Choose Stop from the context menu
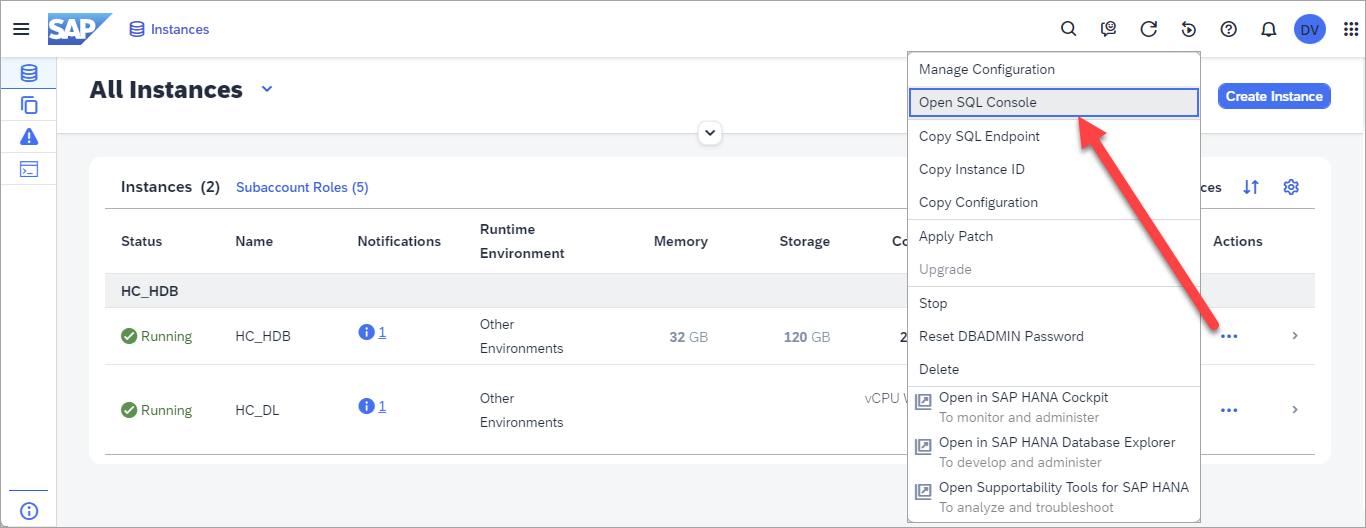1366x528 pixels. (x=1054, y=303)
